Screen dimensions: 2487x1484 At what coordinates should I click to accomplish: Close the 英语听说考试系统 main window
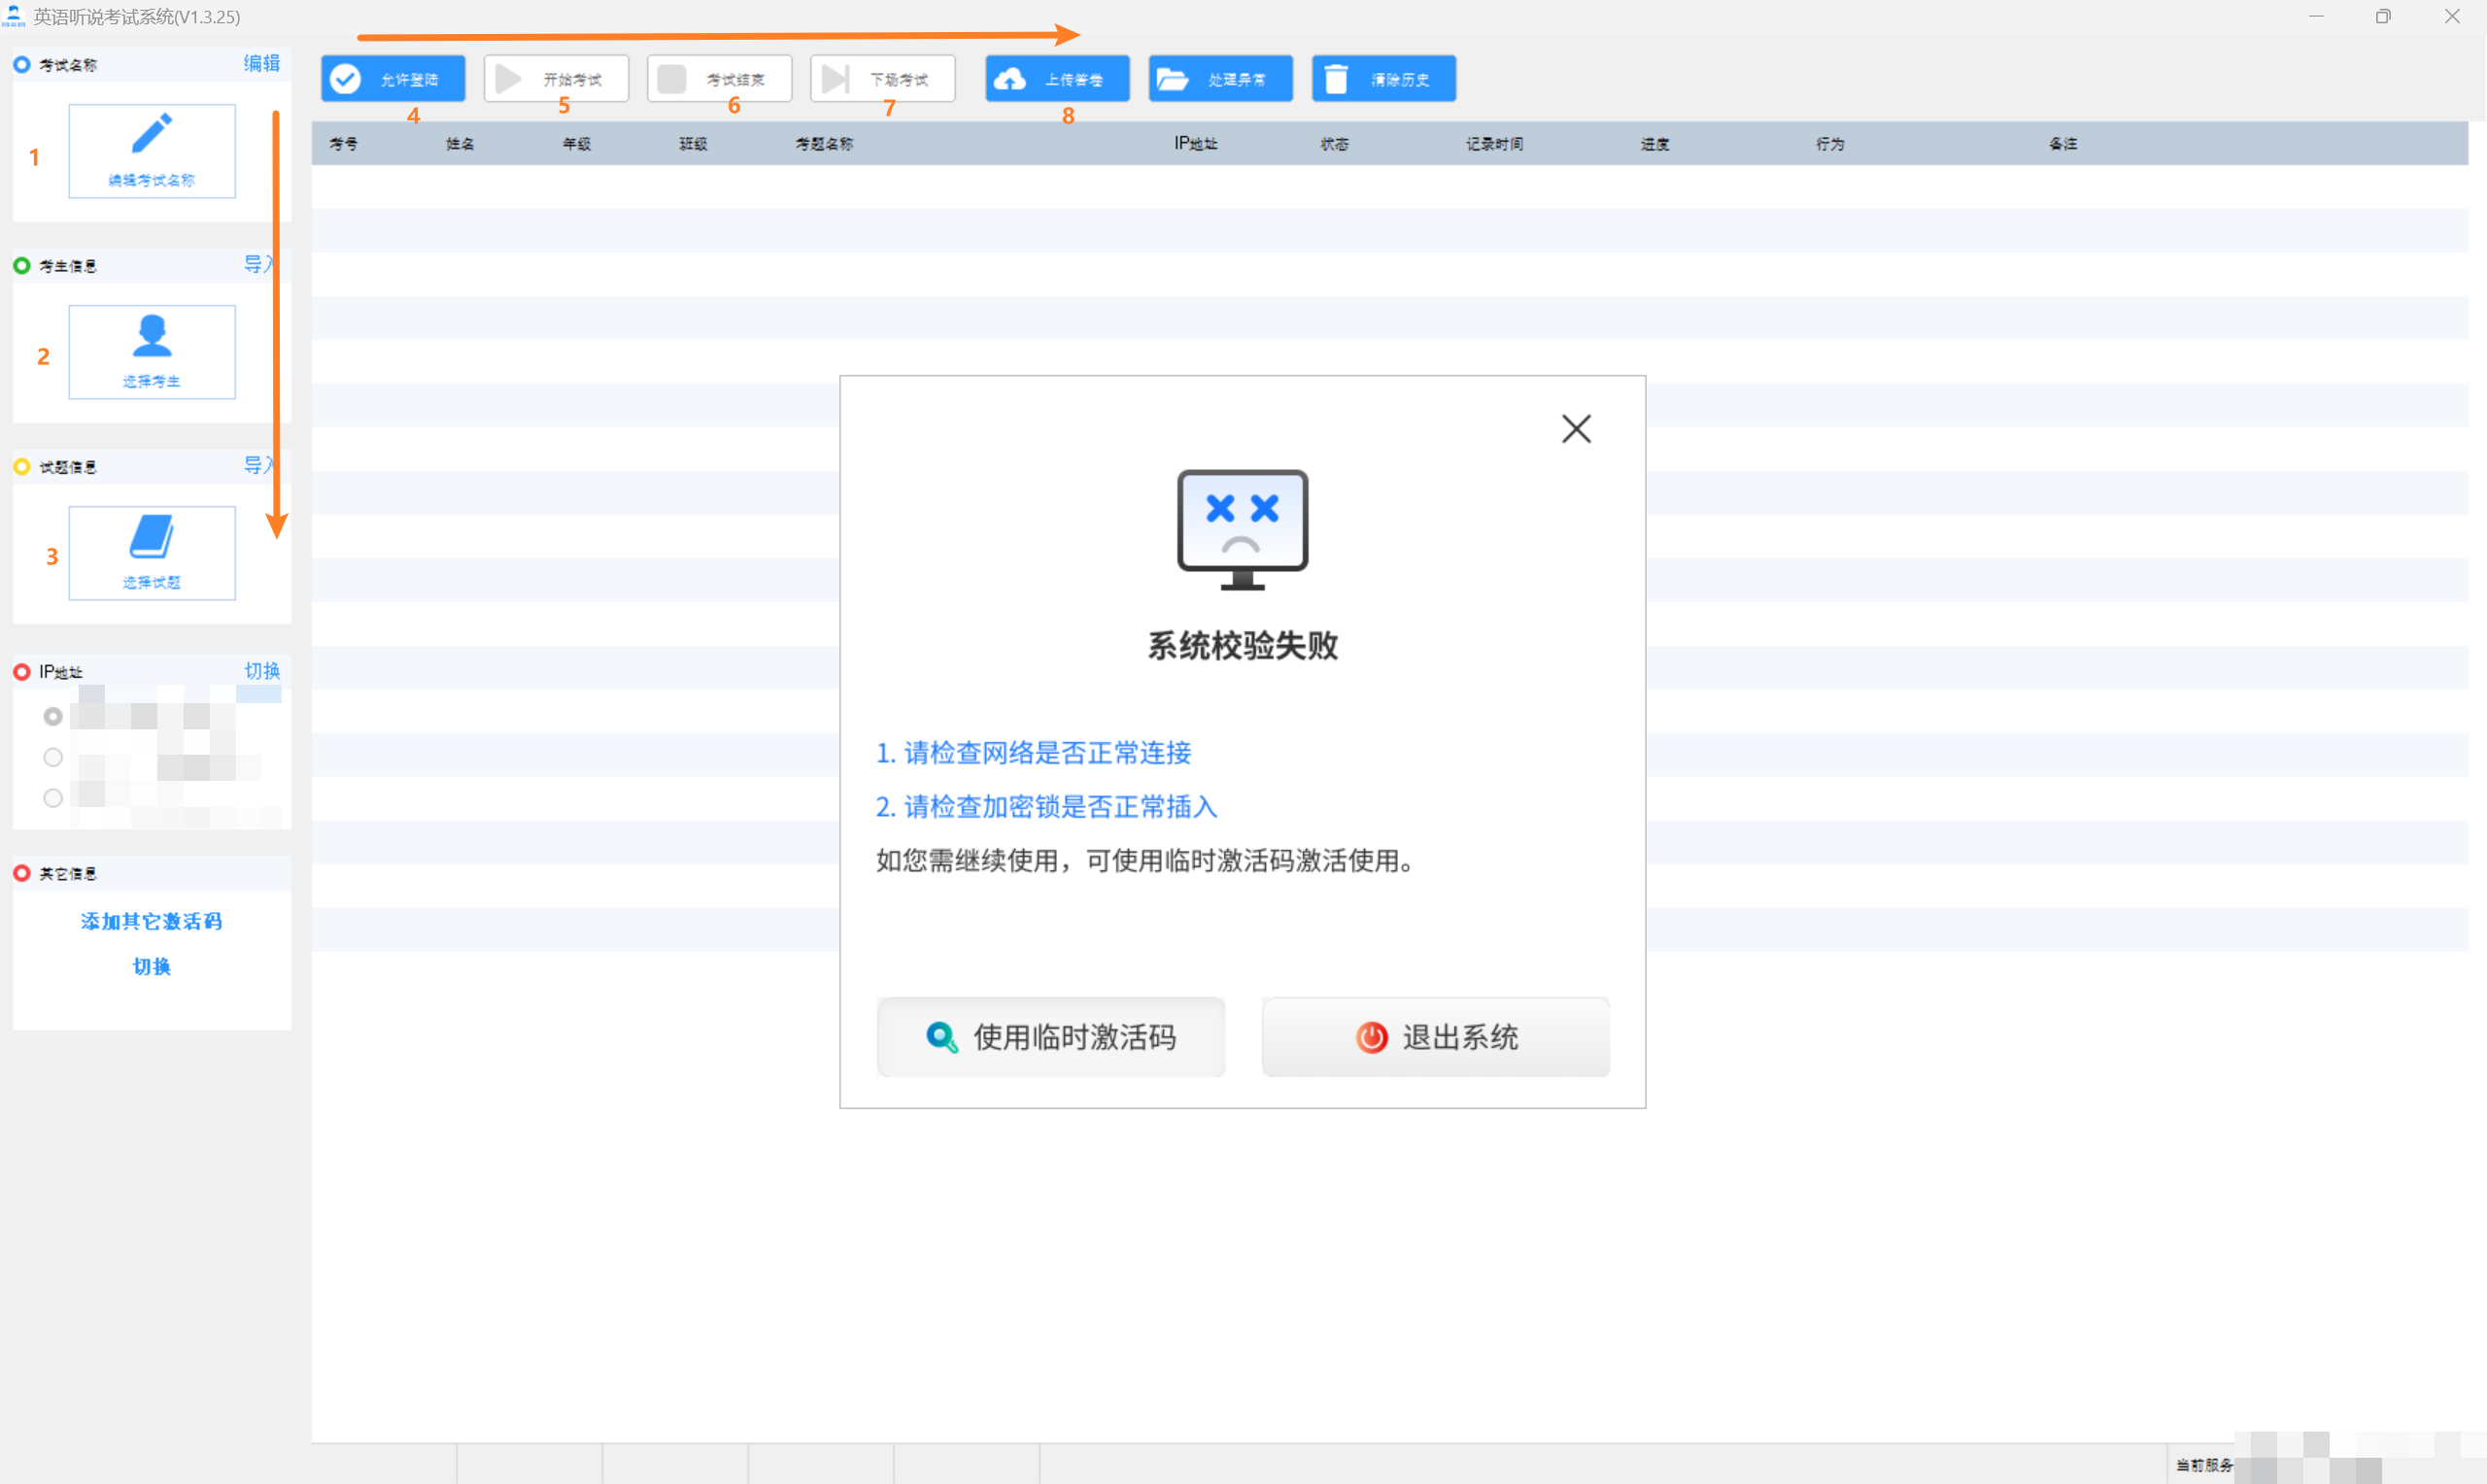point(2452,16)
